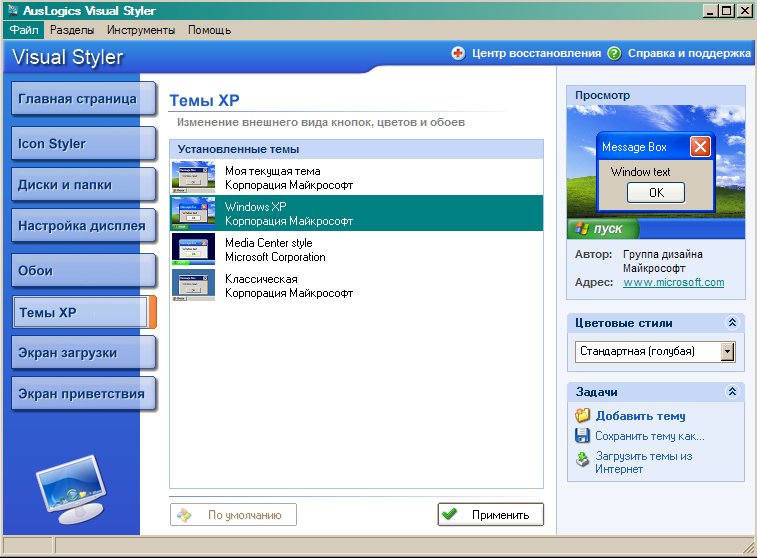Select the Темы XP sidebar section
This screenshot has width=757, height=558.
coord(84,312)
